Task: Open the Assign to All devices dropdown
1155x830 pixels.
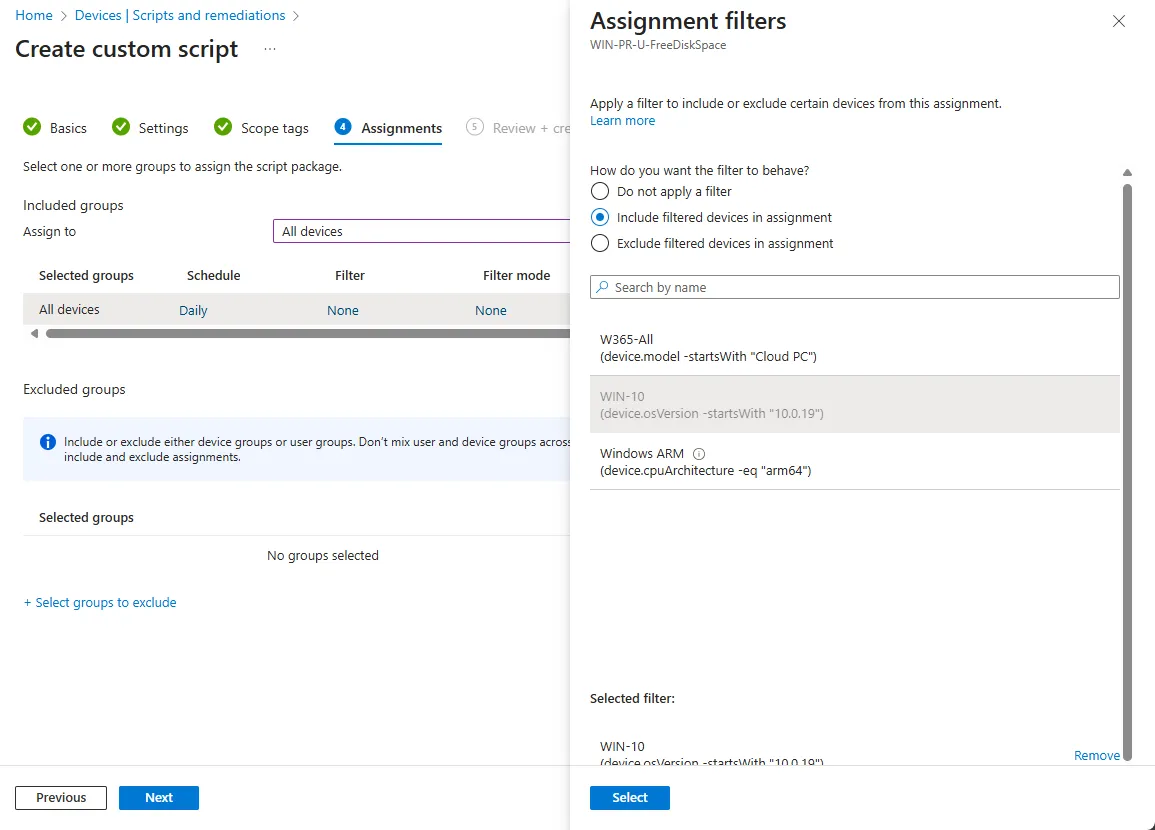Action: (421, 231)
